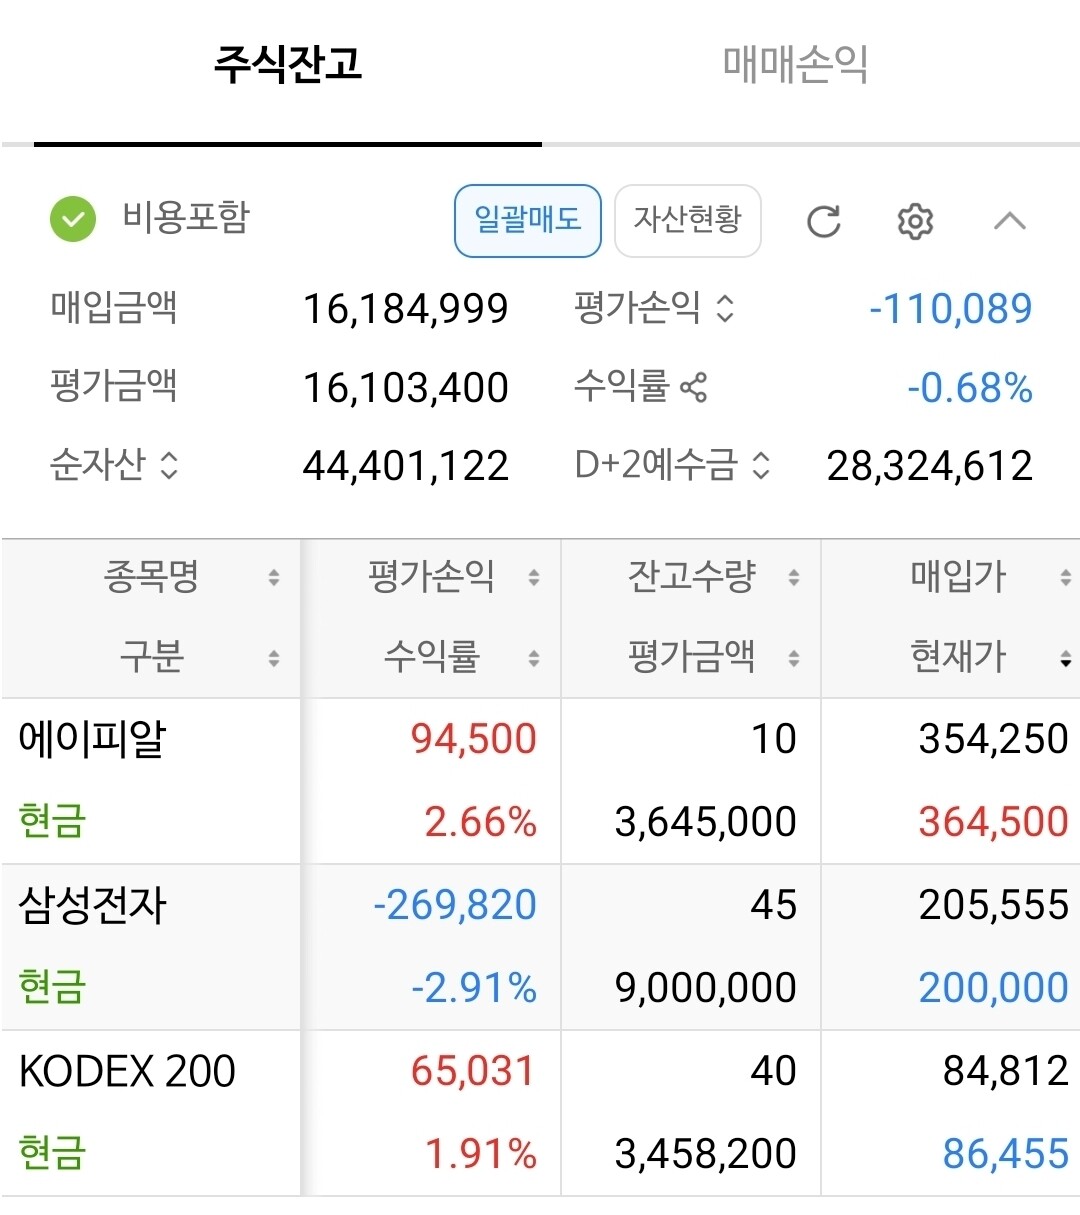This screenshot has height=1215, width=1080.
Task: Sort table by 평가손익 header arrows
Action: 534,577
